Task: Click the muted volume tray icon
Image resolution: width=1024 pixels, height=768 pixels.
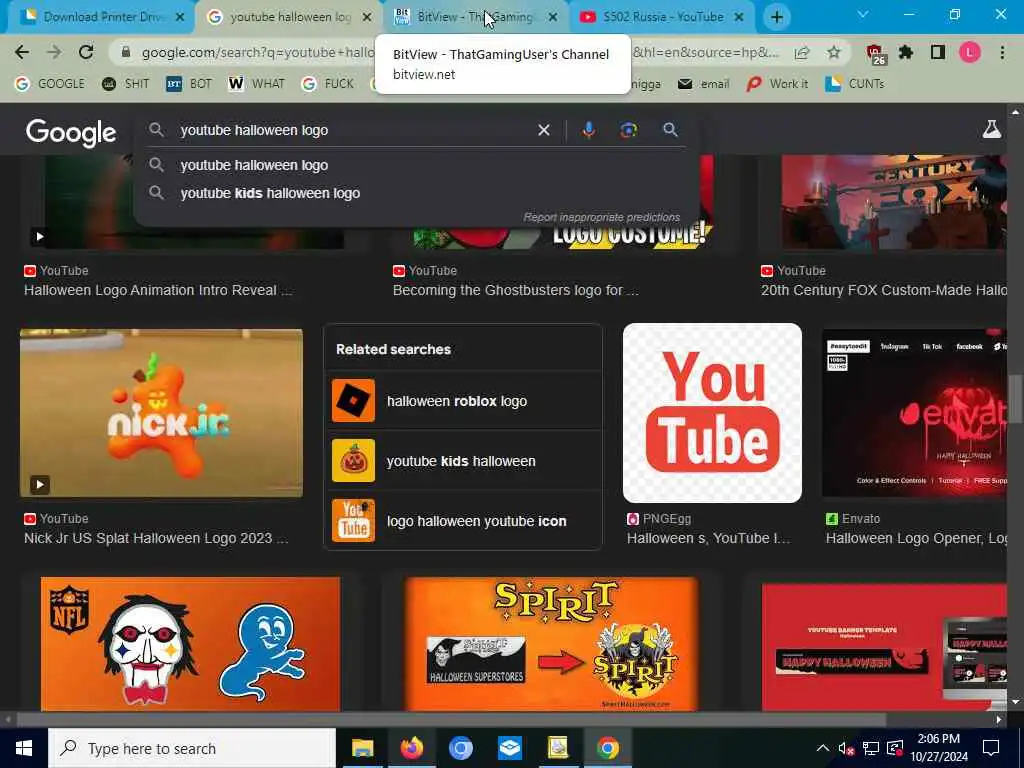Action: tap(846, 748)
